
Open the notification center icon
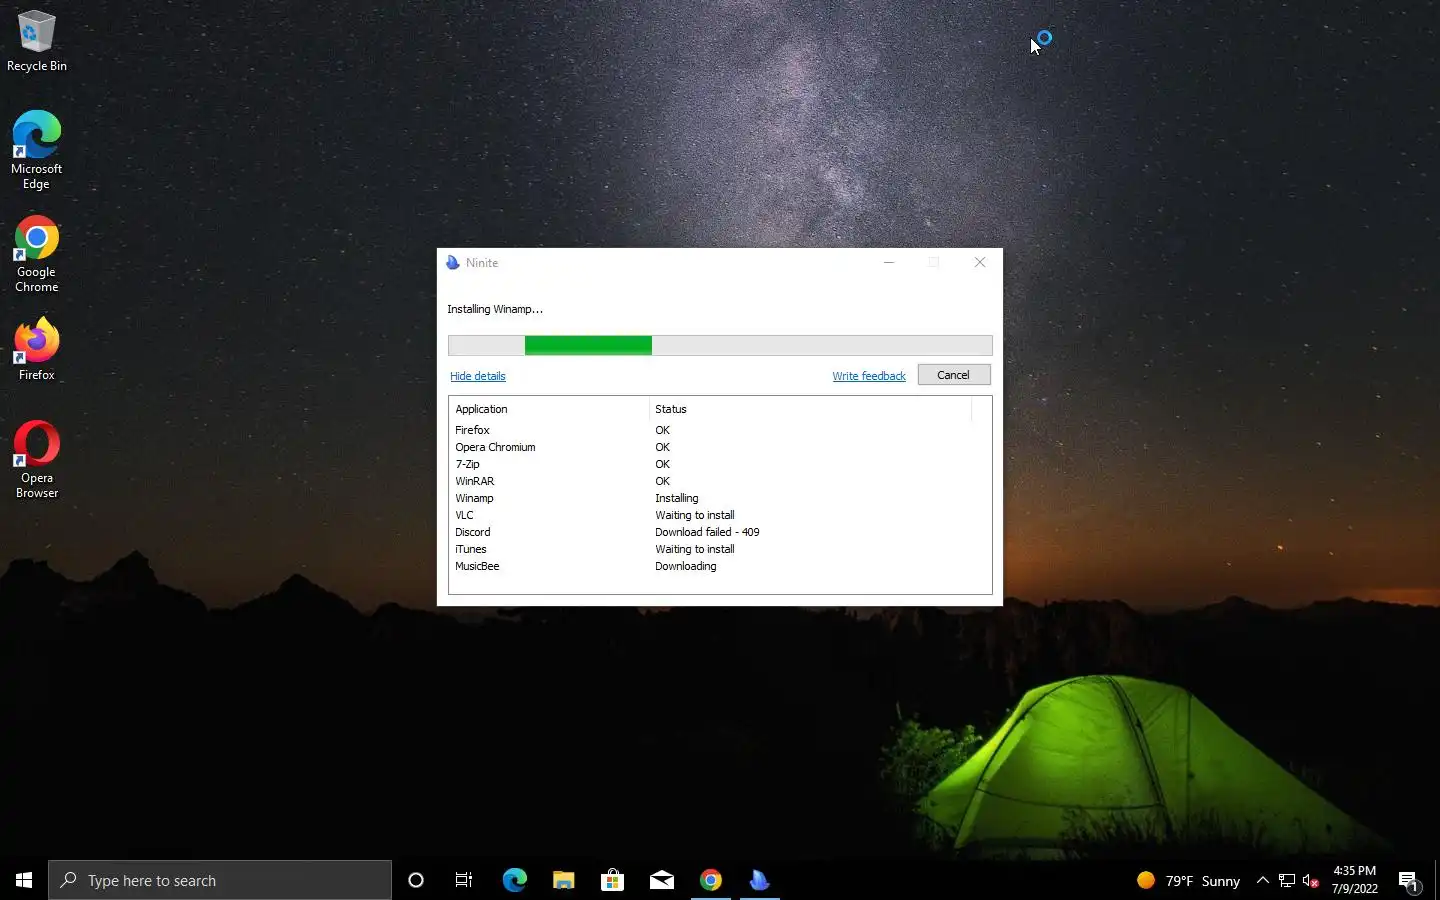click(1409, 880)
